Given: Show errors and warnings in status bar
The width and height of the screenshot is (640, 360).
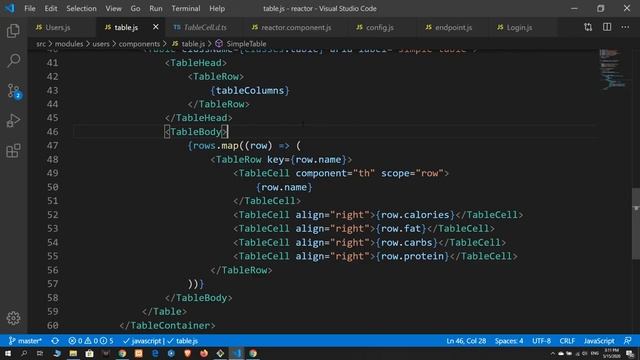Looking at the screenshot, I should [91, 341].
